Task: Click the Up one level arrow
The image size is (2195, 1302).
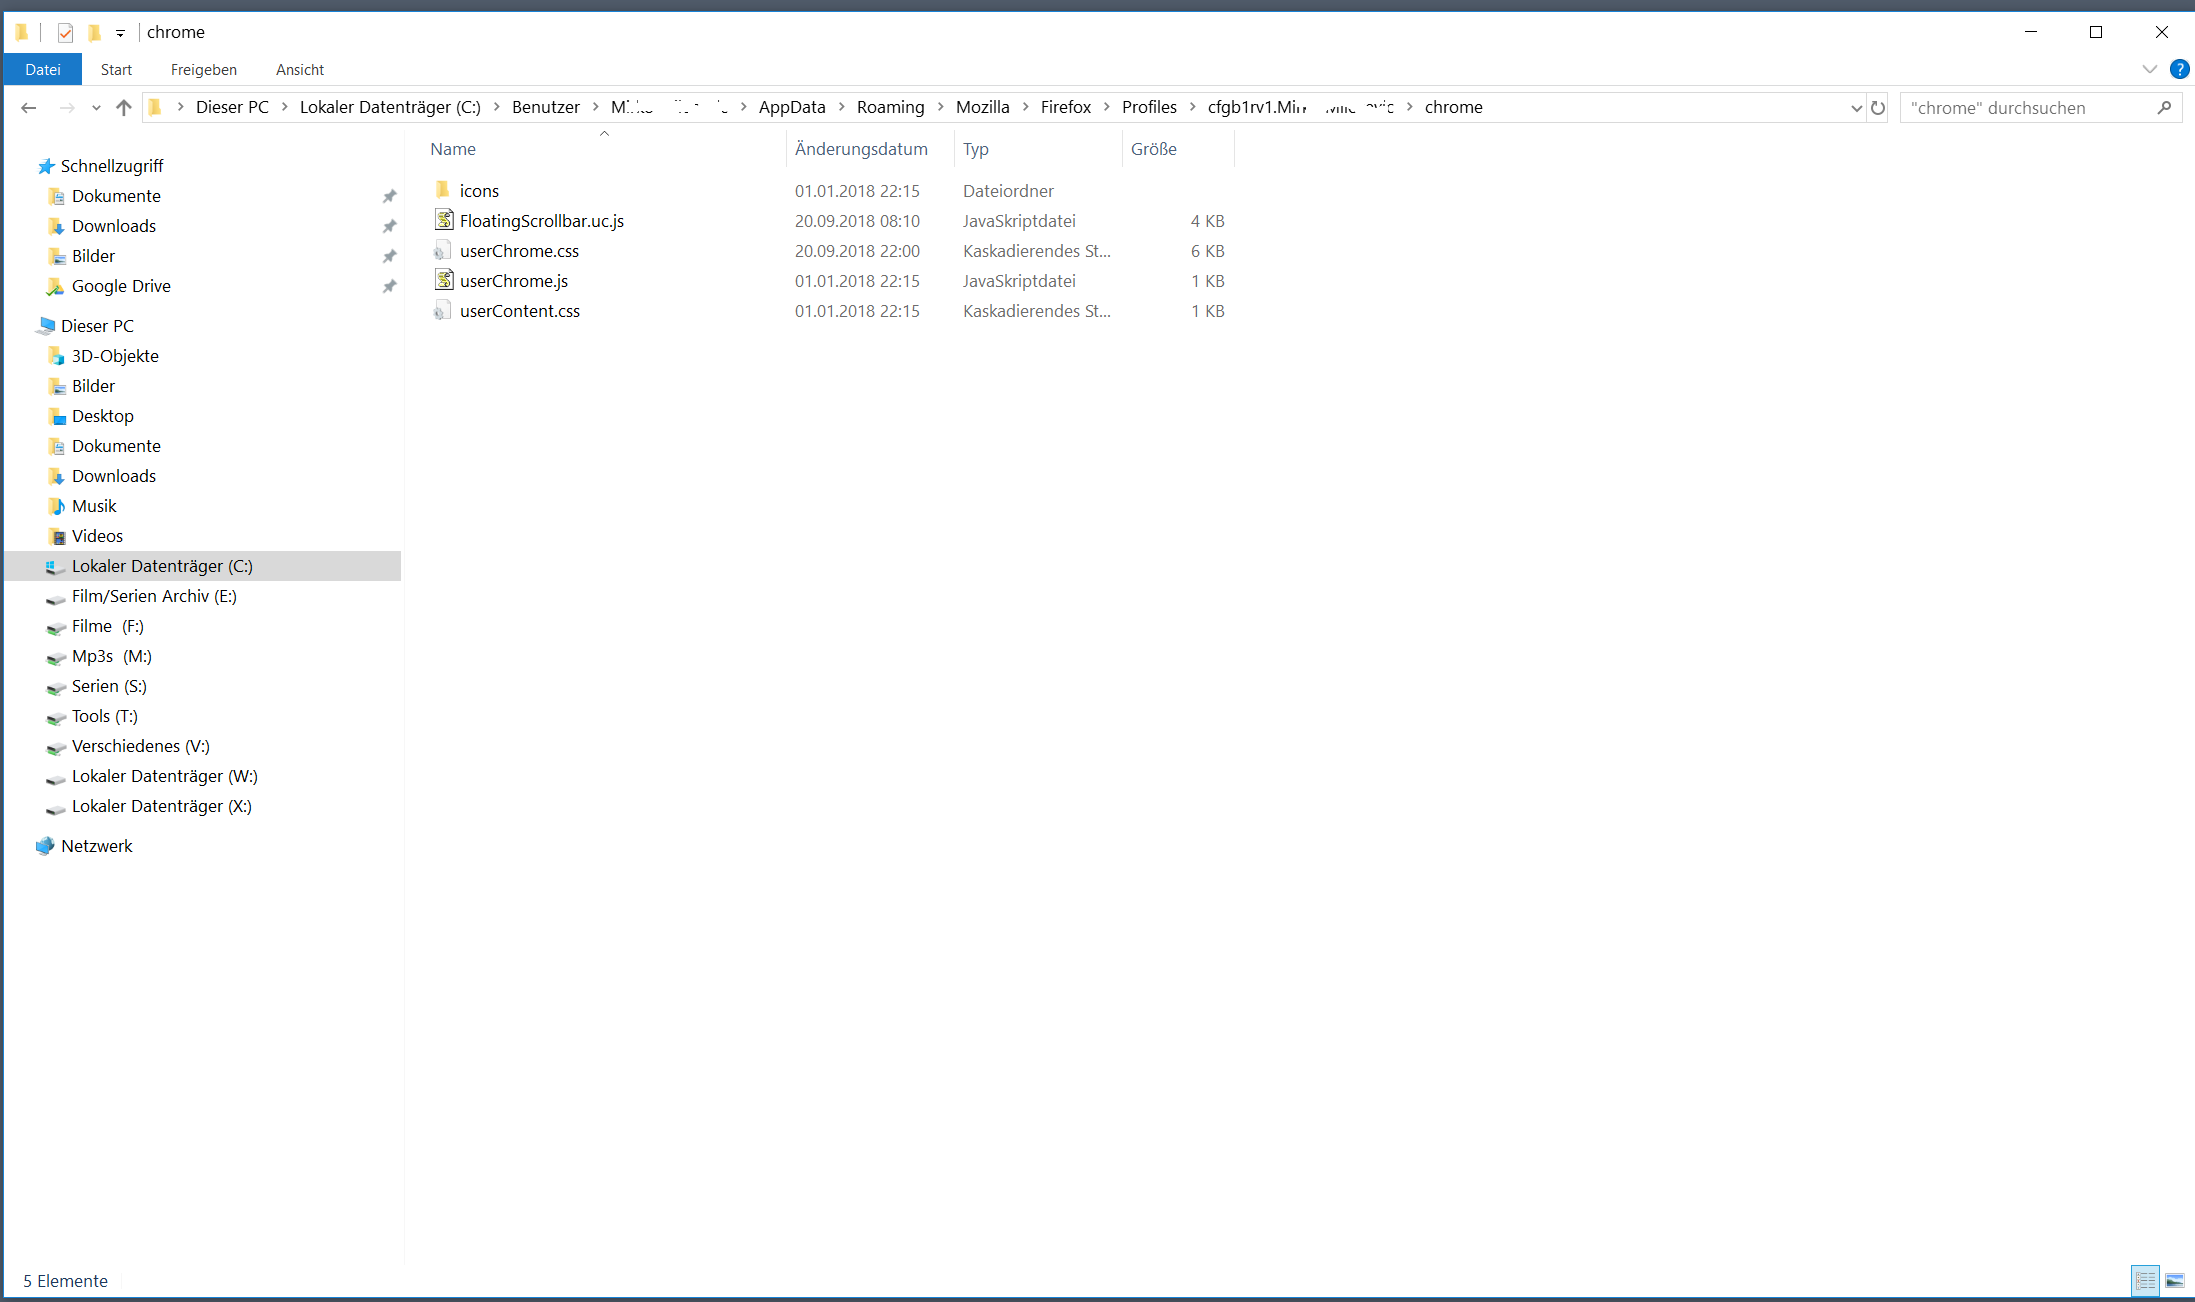Action: click(124, 108)
